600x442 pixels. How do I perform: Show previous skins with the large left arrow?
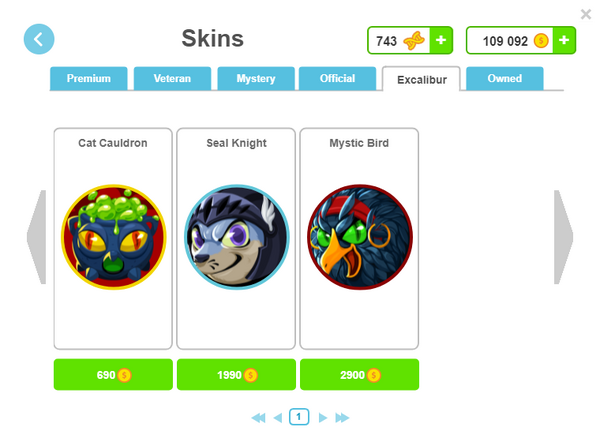[37, 237]
